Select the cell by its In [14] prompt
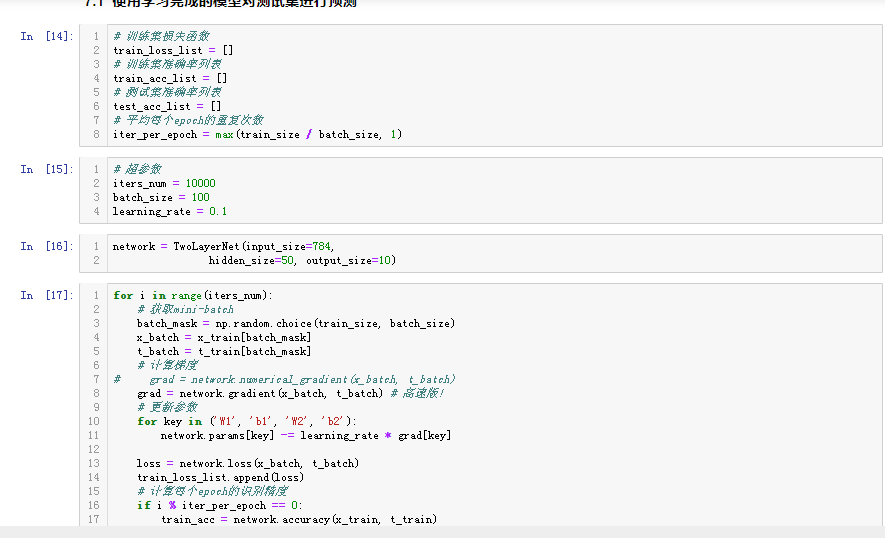Screen dimensions: 885x538 tap(46, 36)
